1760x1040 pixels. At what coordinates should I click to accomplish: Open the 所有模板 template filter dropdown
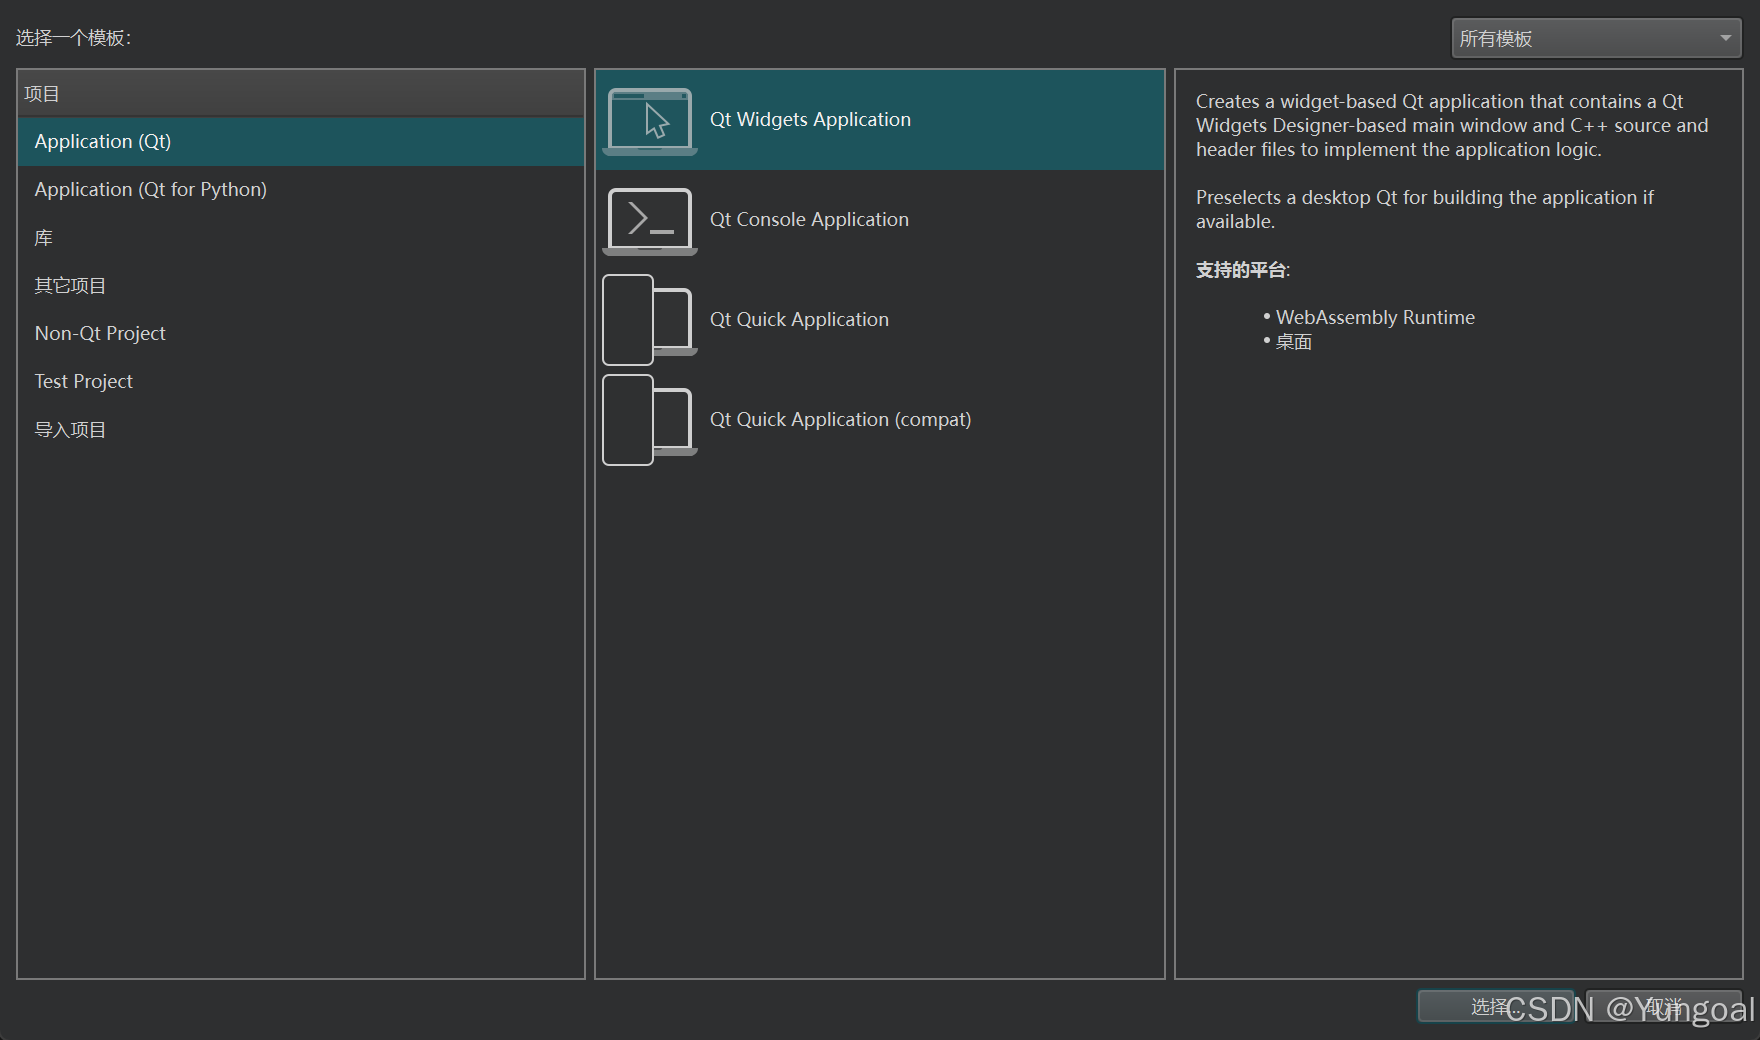[x=1596, y=38]
